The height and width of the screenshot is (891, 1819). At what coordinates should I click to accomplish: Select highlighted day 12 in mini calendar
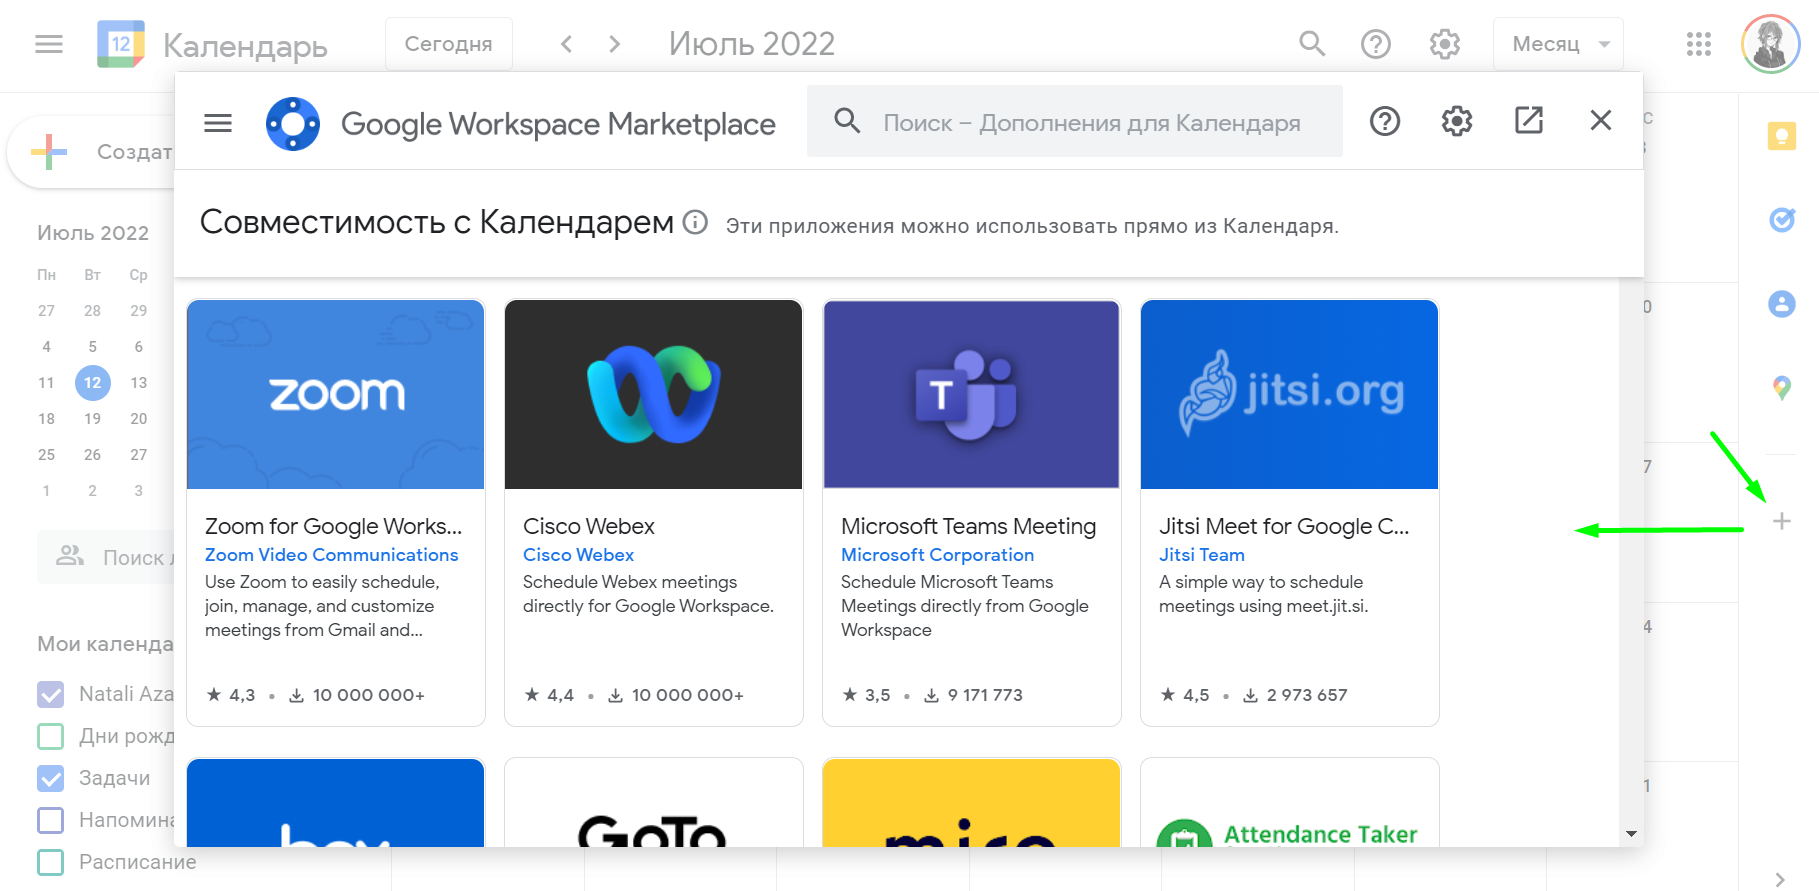[x=93, y=383]
